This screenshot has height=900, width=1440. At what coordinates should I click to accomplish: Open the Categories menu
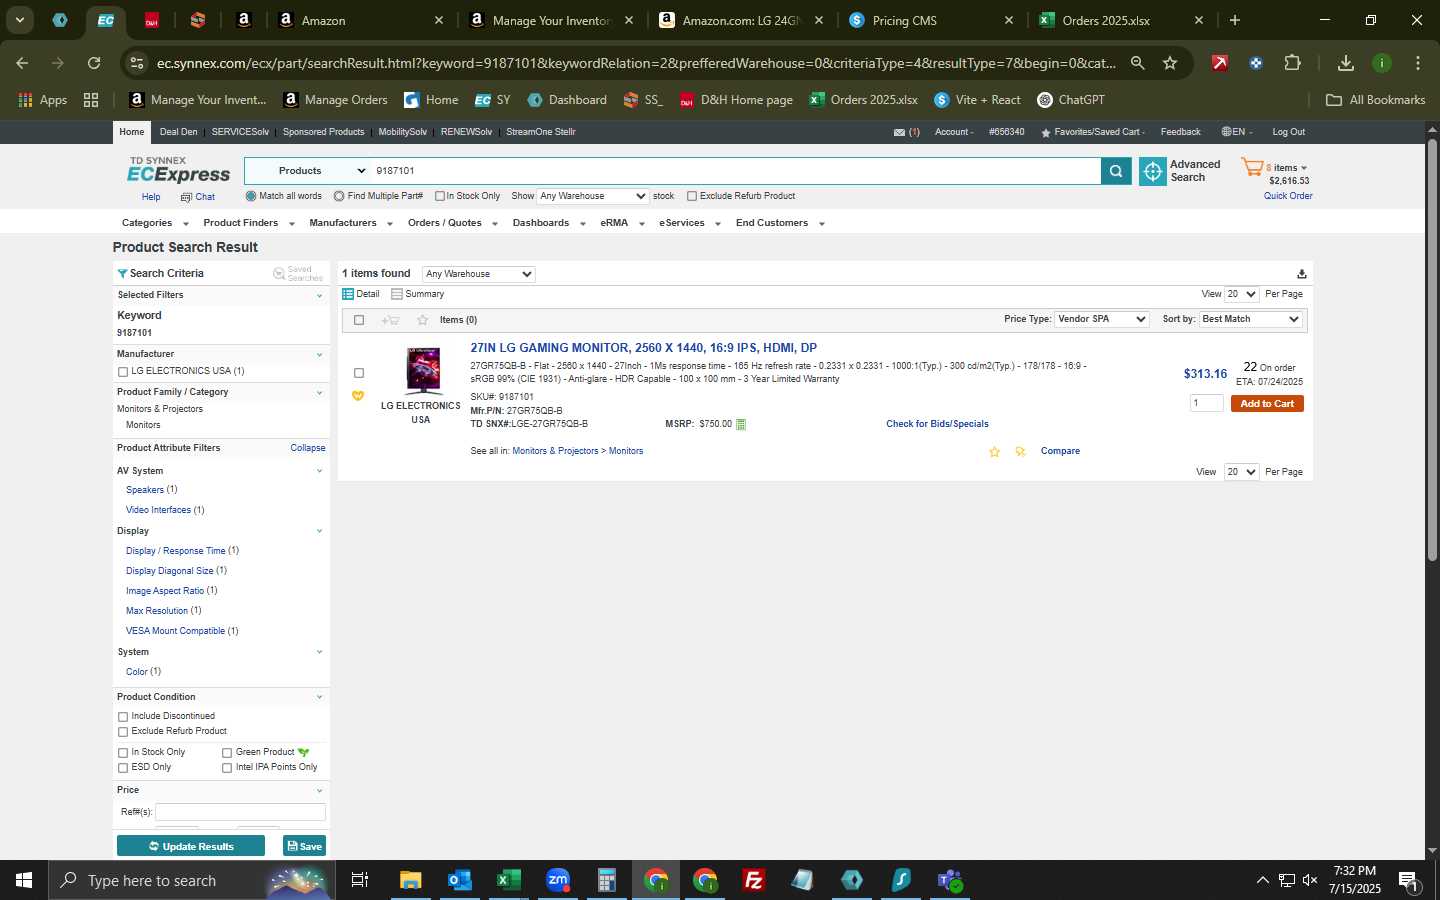pyautogui.click(x=155, y=223)
